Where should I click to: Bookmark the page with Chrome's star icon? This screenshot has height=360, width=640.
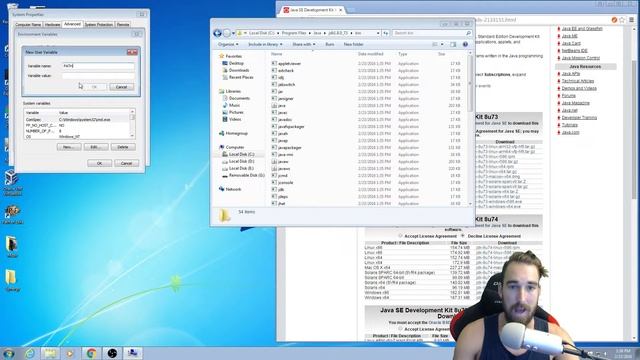(622, 20)
